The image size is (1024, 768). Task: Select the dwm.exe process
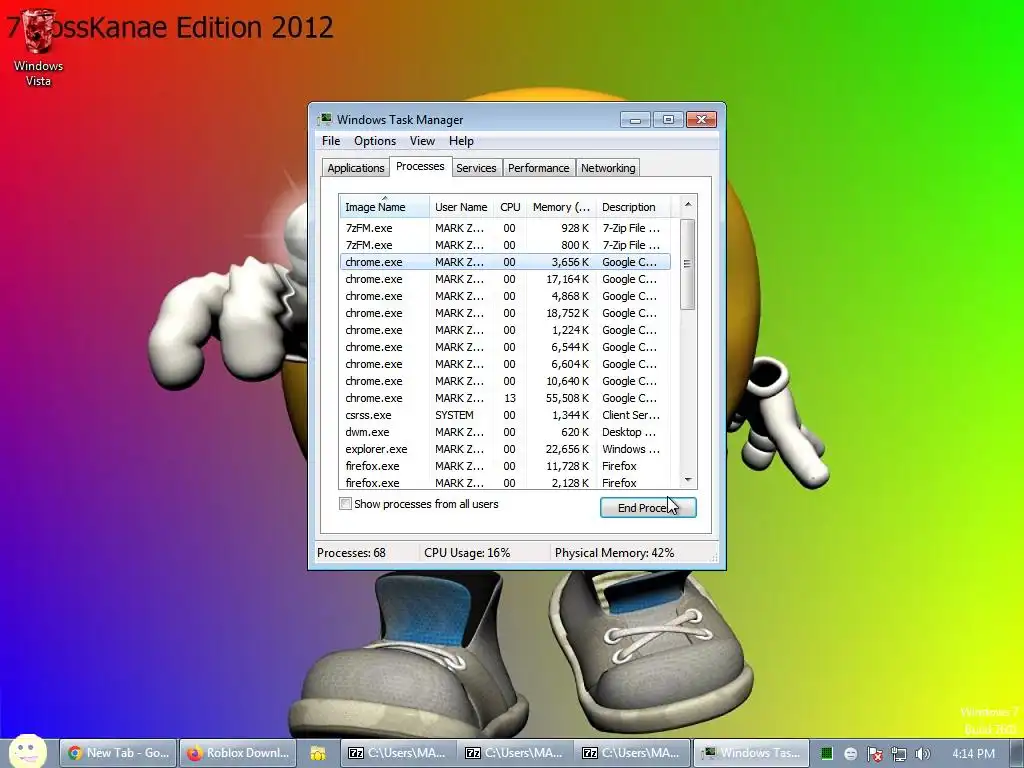(x=505, y=432)
